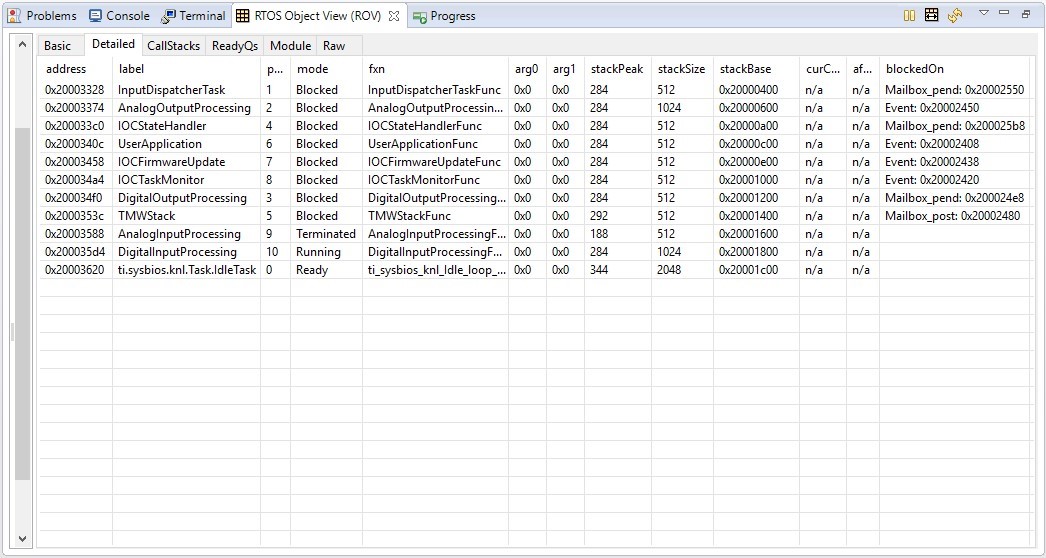This screenshot has height=558, width=1046.
Task: Click Mailbox_pend: 0x200024e8 cell
Action: click(x=955, y=198)
